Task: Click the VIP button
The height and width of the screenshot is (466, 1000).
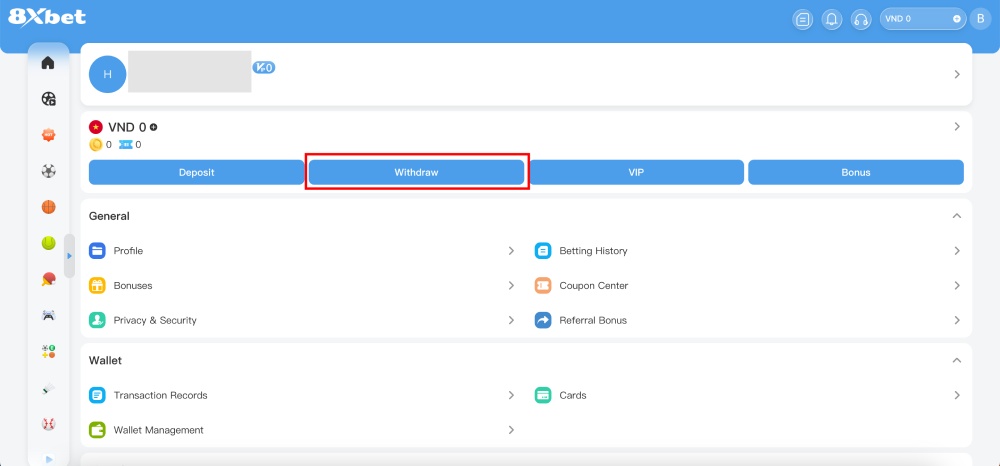Action: pos(636,172)
